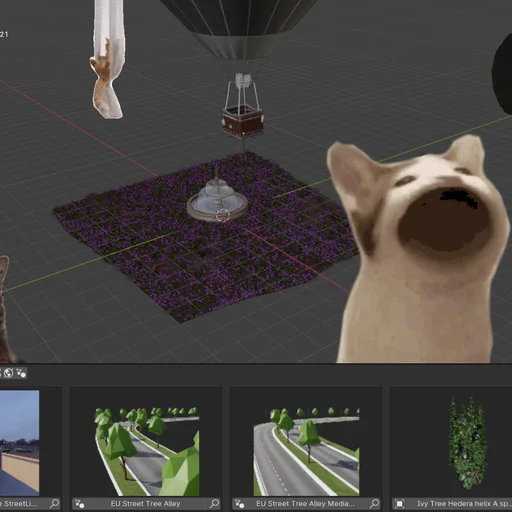Select the hanging stretched cat image object
Image resolution: width=512 pixels, height=512 pixels.
[108, 59]
